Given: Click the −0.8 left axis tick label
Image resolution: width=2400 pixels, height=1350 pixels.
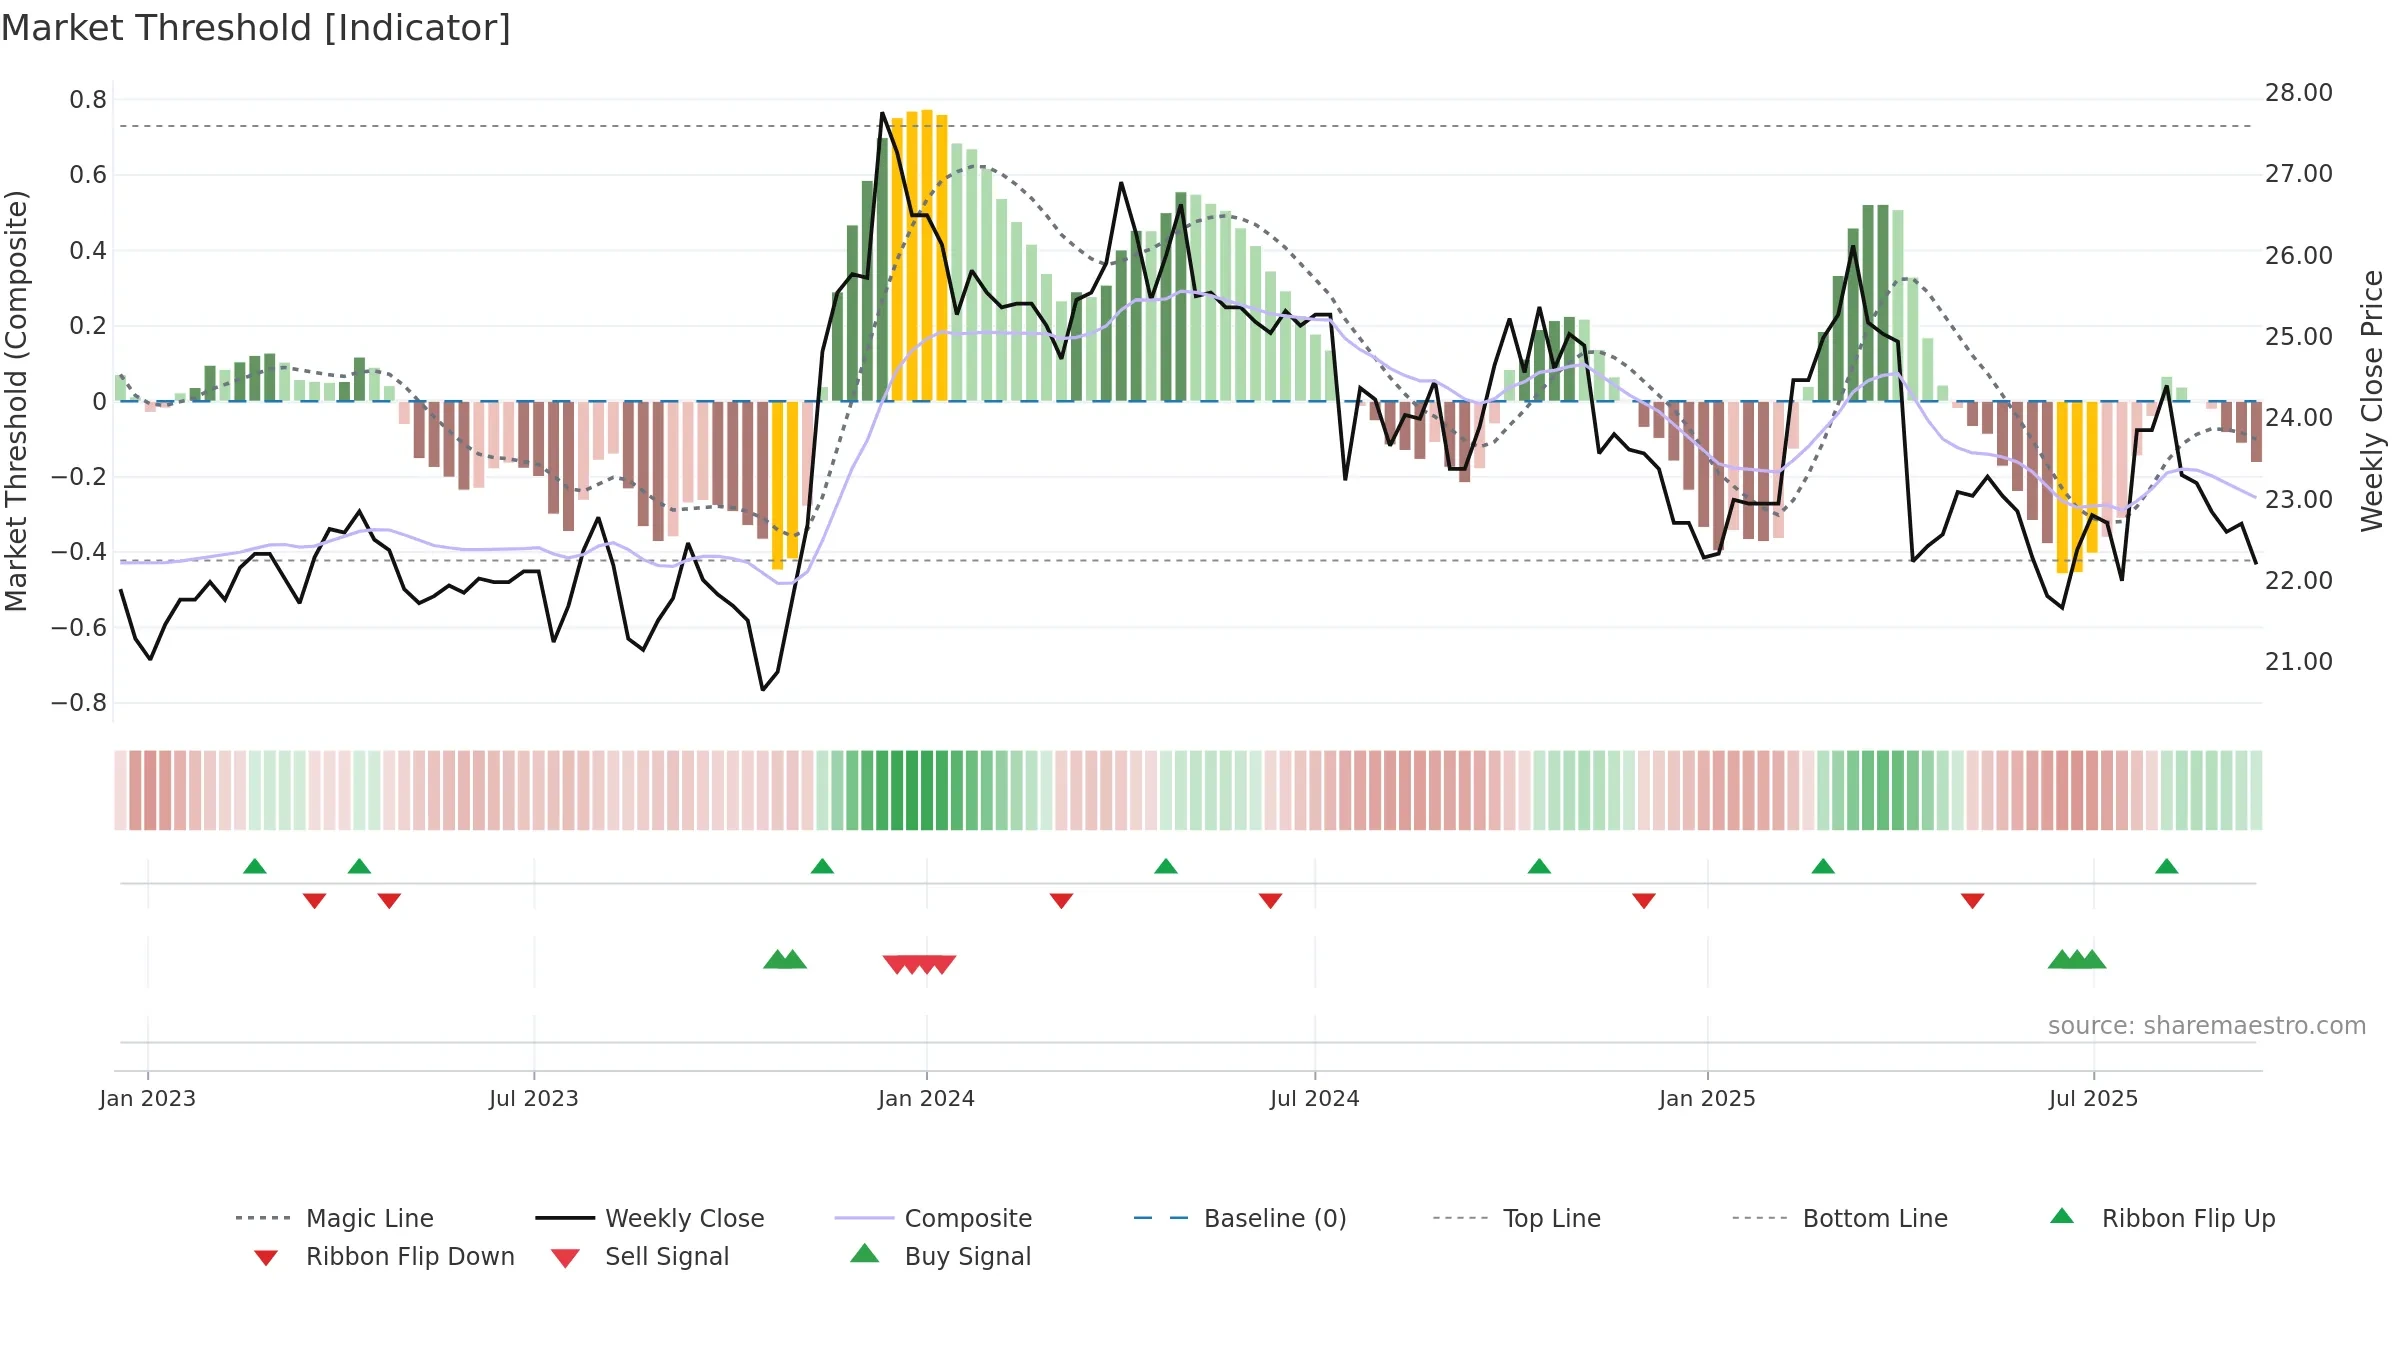Looking at the screenshot, I should coord(79,703).
